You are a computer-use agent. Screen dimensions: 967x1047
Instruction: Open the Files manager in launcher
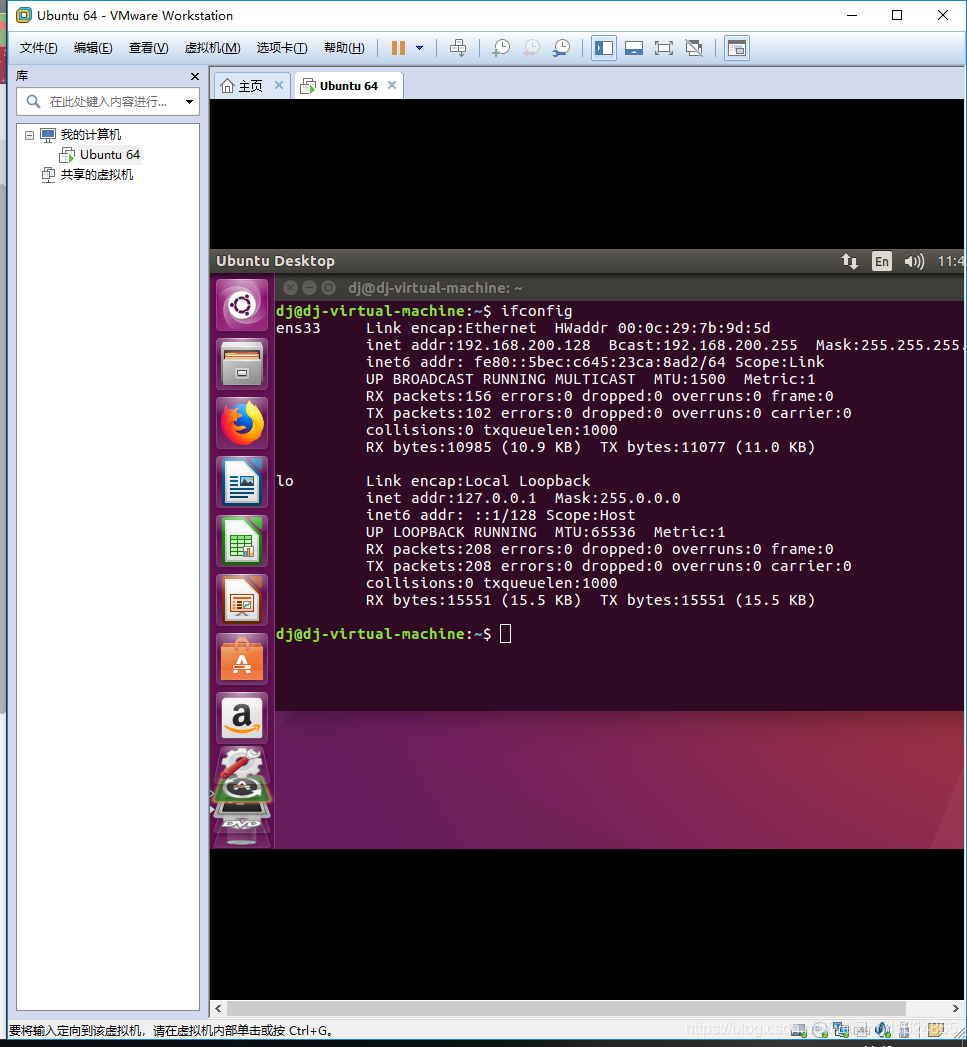click(242, 364)
